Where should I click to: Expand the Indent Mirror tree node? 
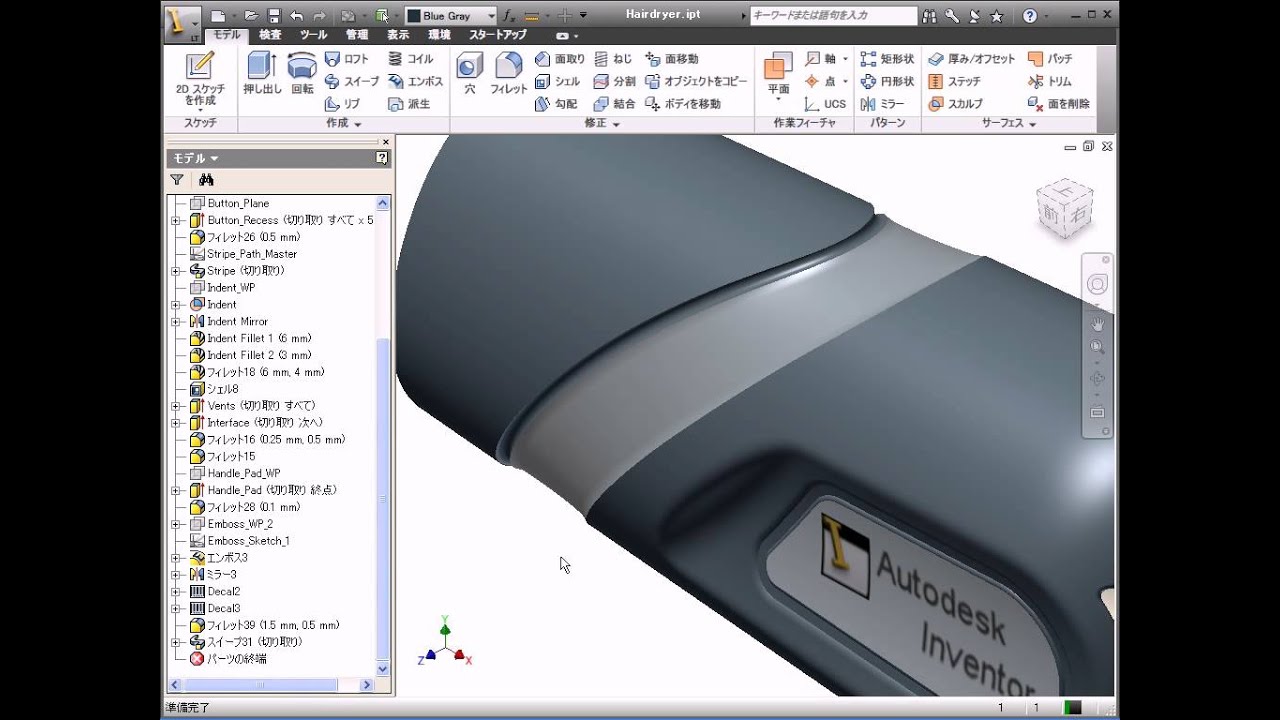[175, 321]
